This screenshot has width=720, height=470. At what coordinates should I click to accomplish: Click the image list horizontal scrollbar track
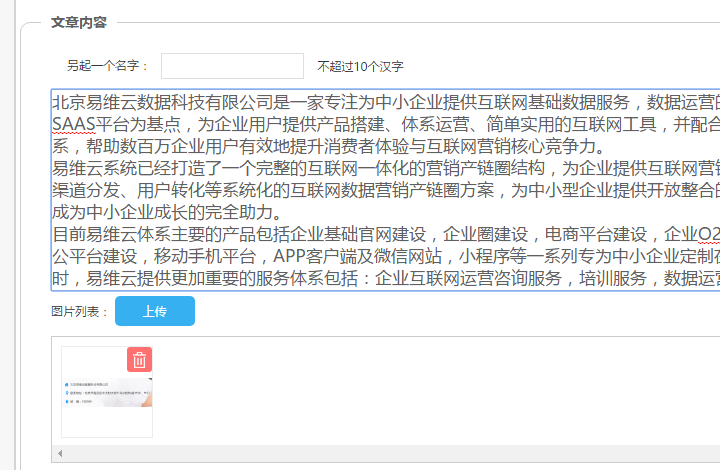click(400, 454)
